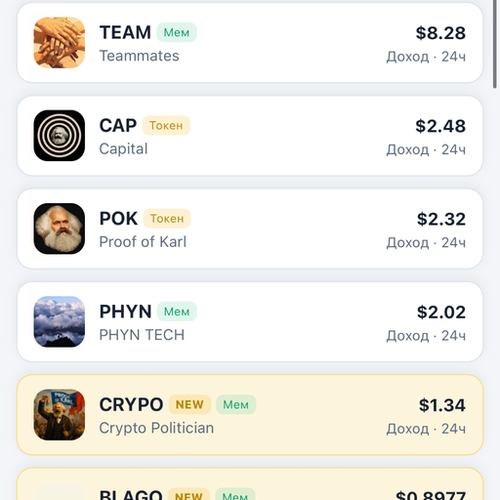500x500 pixels.
Task: Select the Токен badge next to POK
Action: coord(167,218)
